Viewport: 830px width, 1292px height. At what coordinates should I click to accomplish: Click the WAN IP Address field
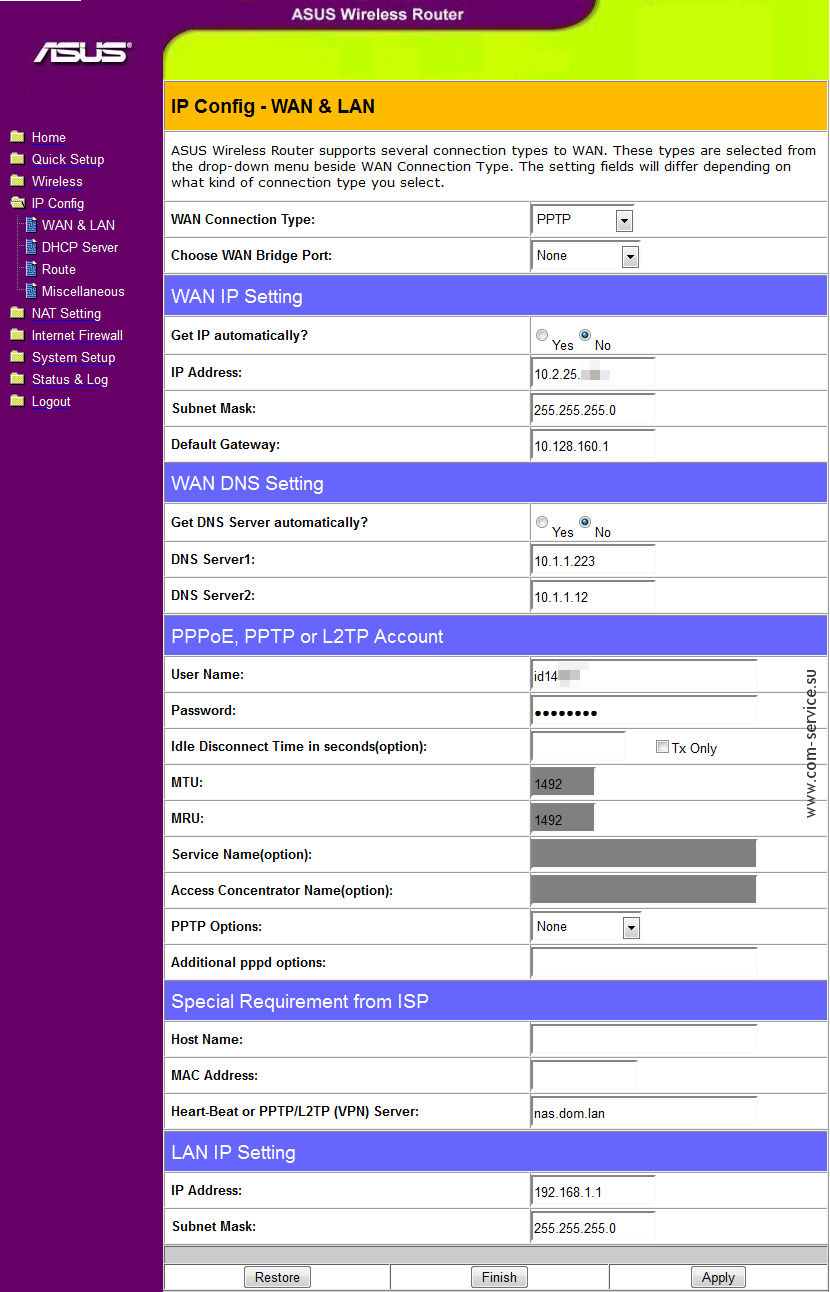[594, 373]
